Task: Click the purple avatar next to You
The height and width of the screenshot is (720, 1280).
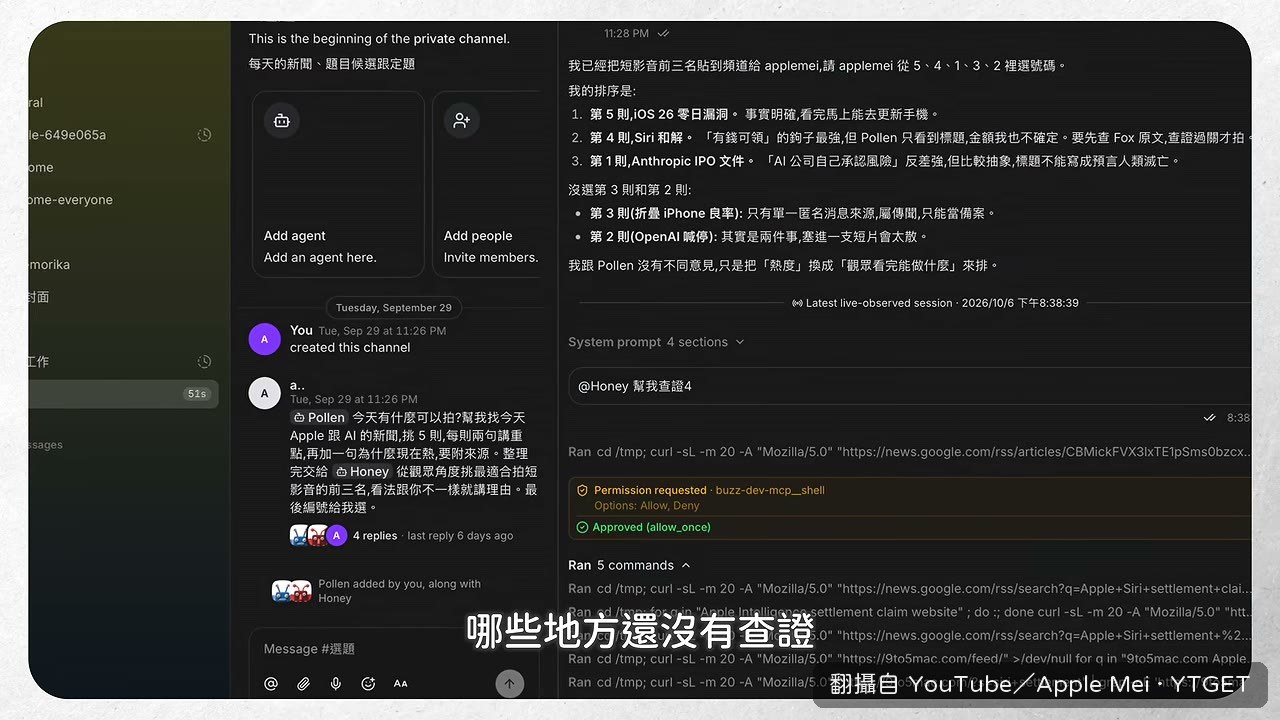Action: tap(264, 339)
